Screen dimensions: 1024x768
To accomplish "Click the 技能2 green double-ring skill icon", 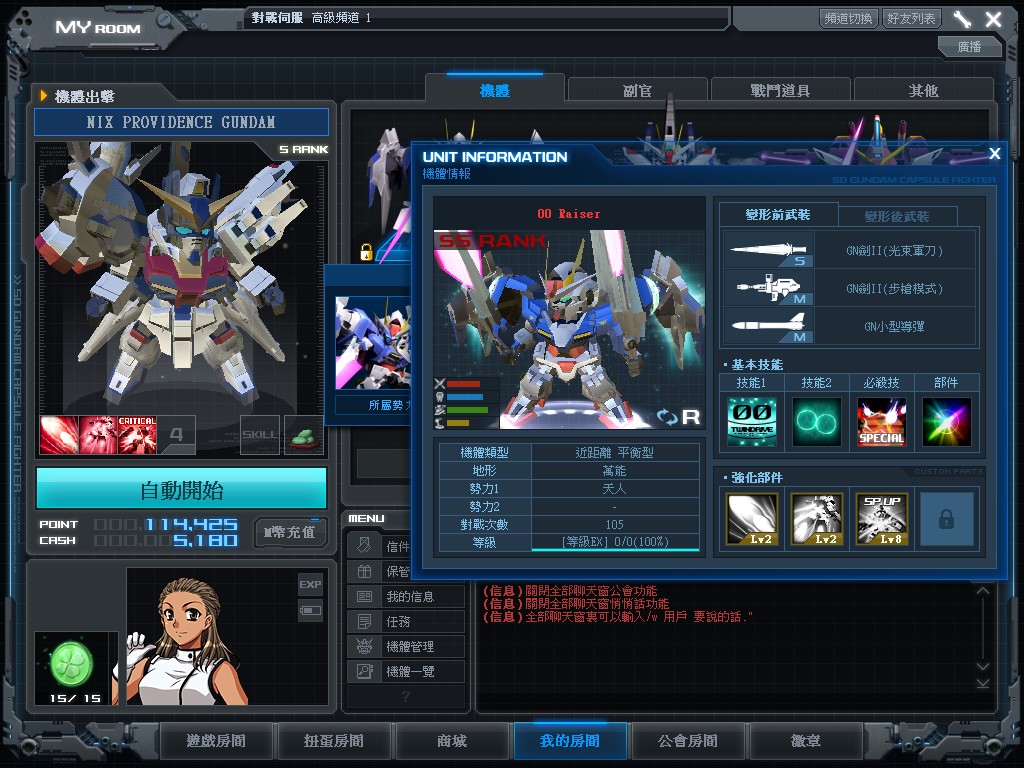I will (x=816, y=422).
